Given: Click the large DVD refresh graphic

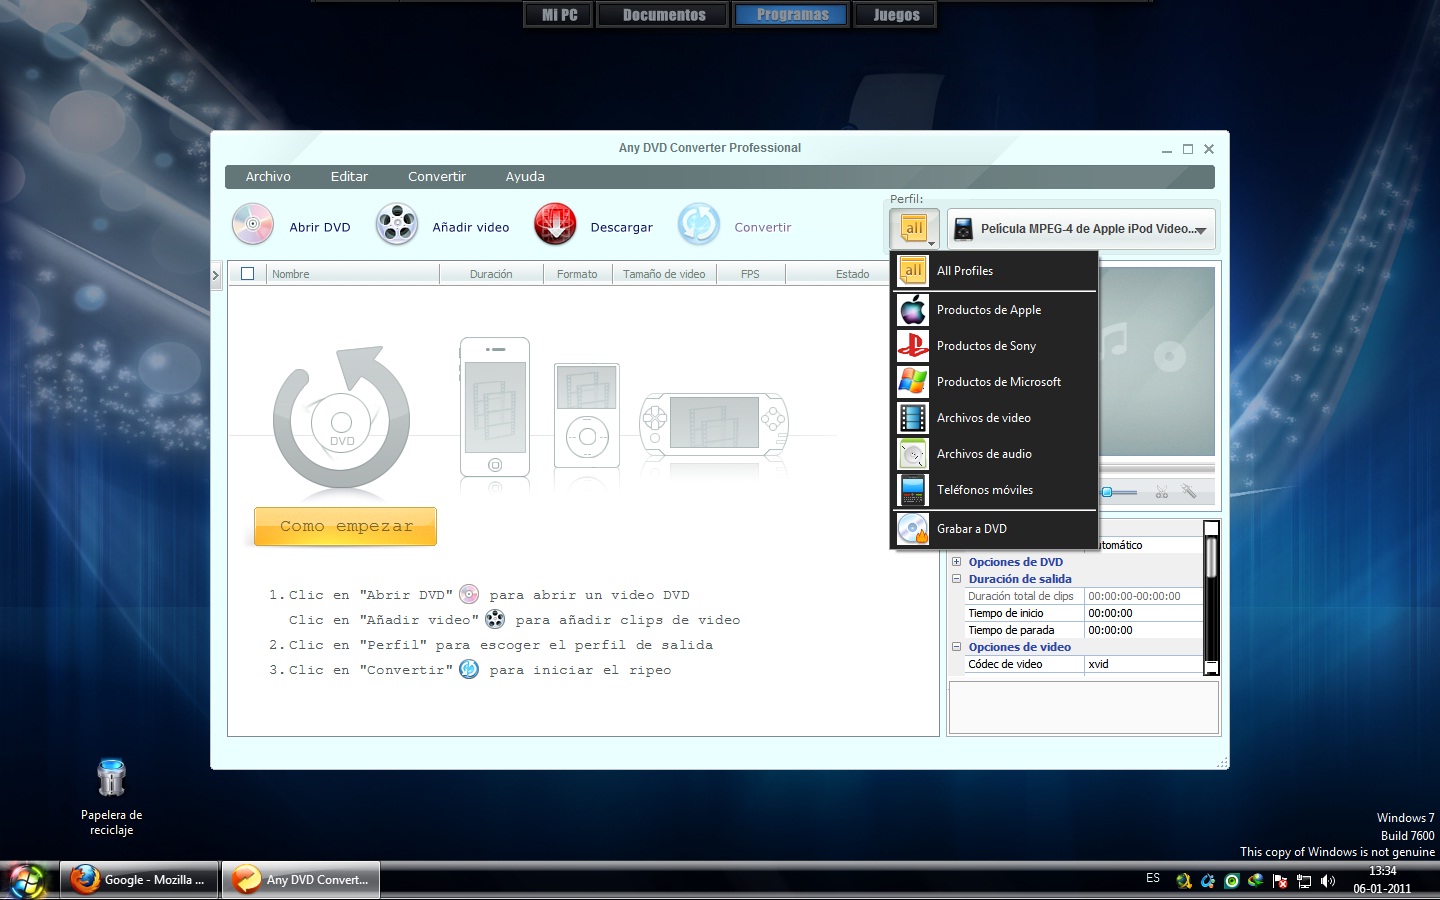Looking at the screenshot, I should pos(341,418).
